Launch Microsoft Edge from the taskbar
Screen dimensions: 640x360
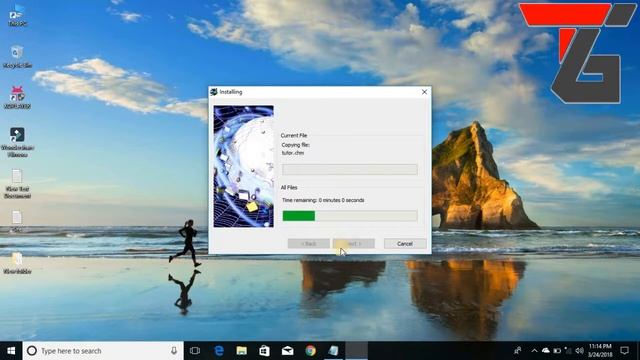click(x=219, y=351)
